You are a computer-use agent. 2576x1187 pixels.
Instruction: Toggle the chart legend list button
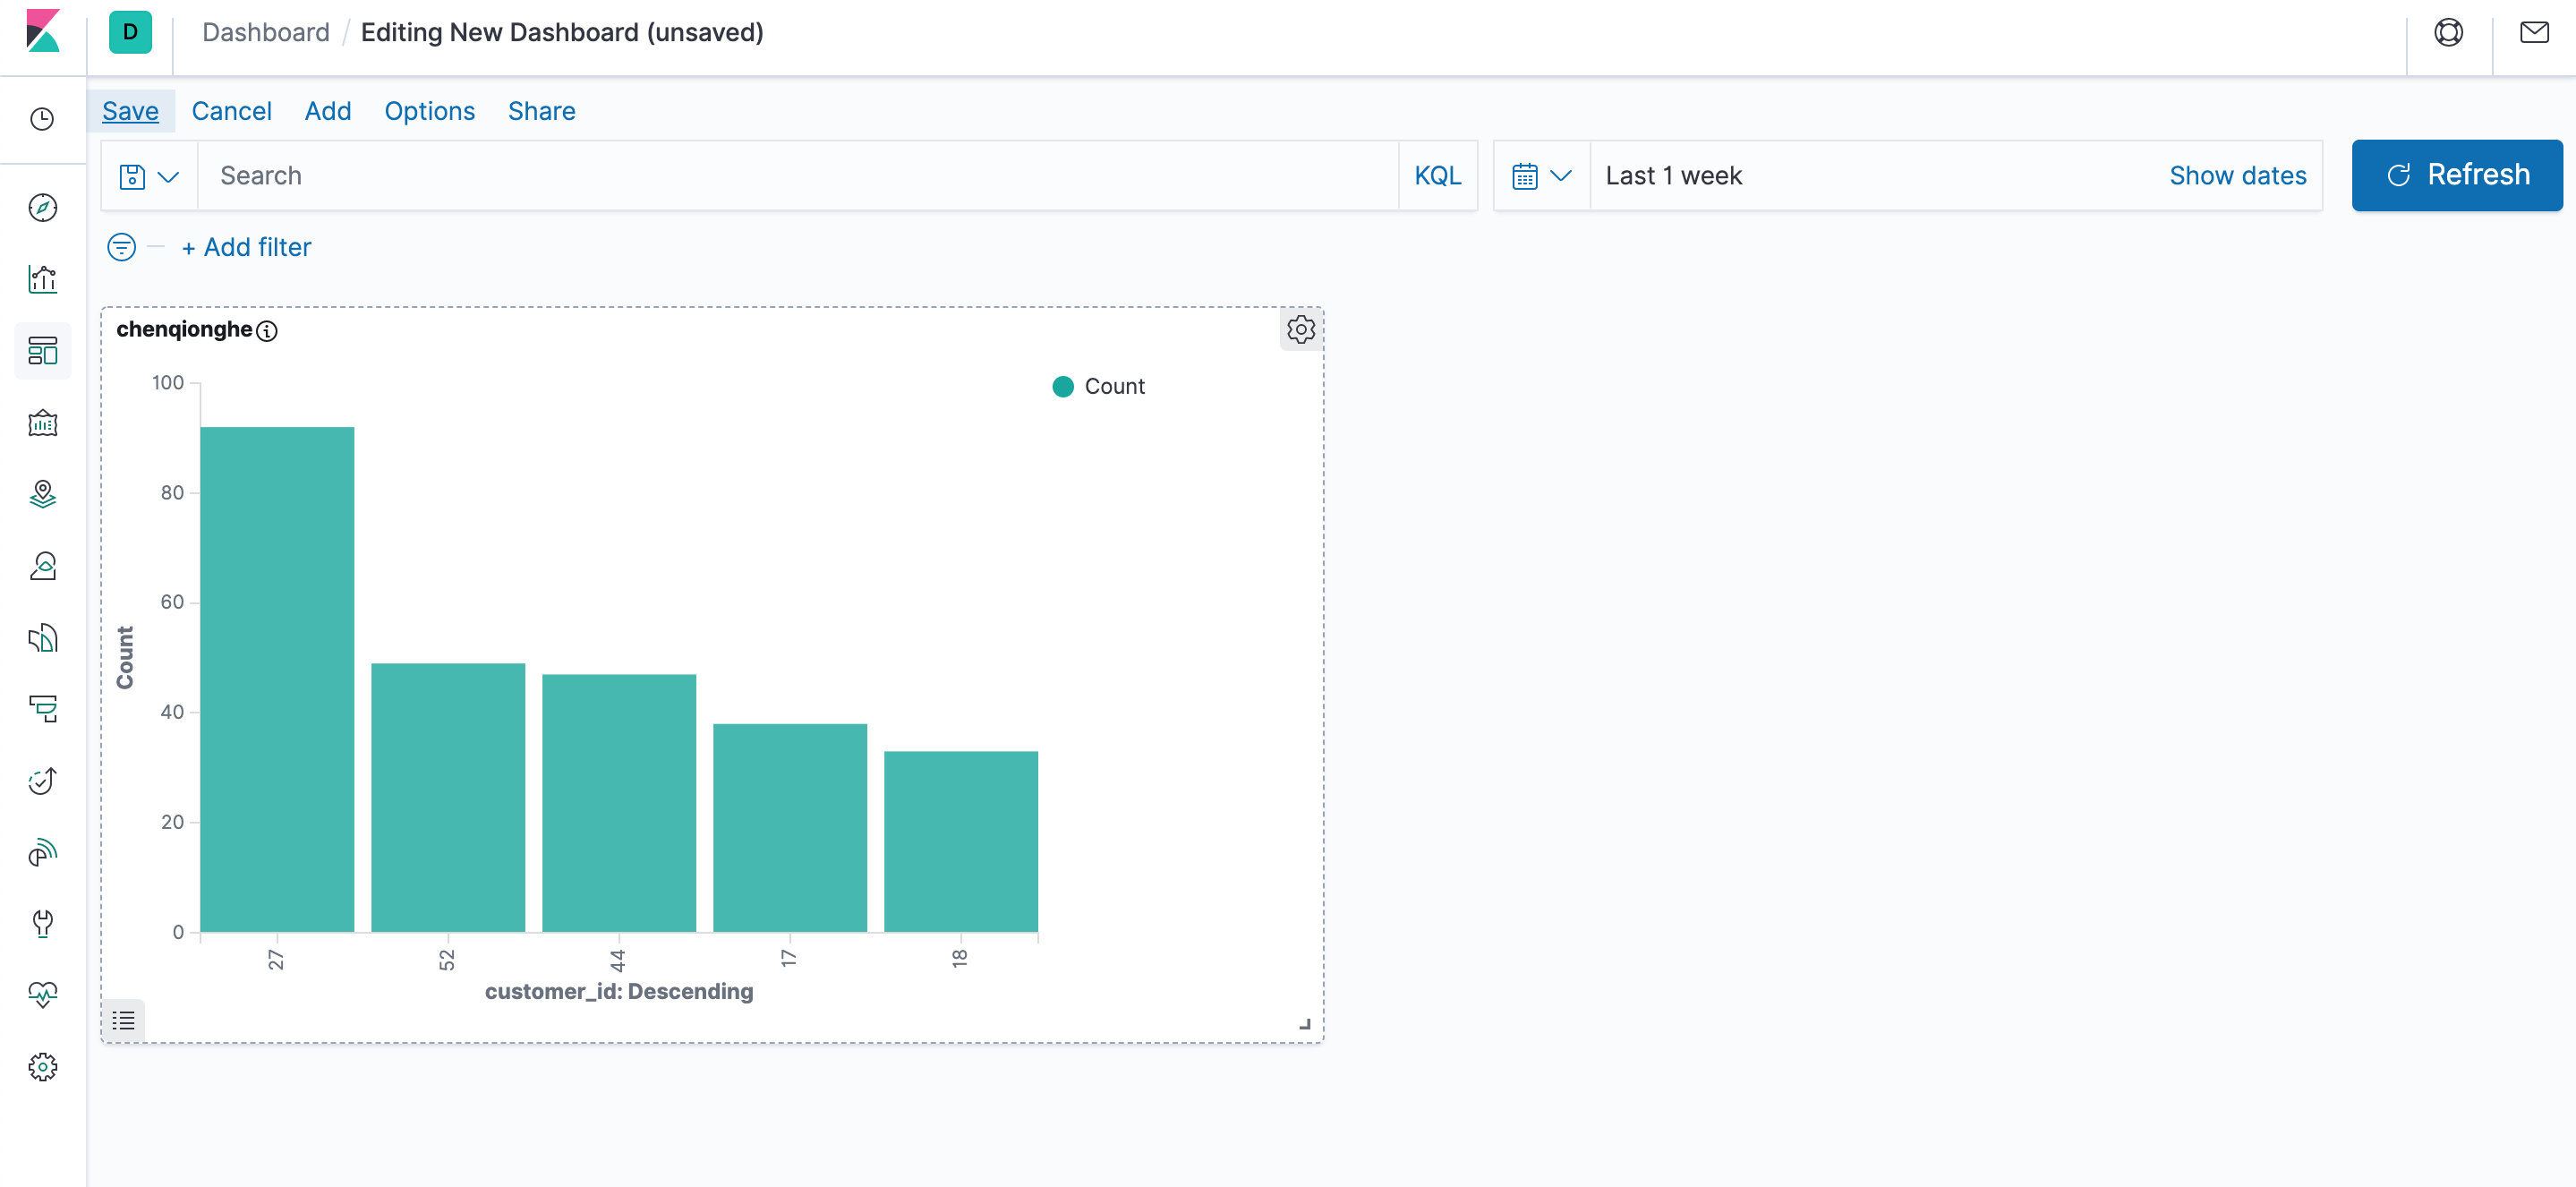[x=123, y=1020]
